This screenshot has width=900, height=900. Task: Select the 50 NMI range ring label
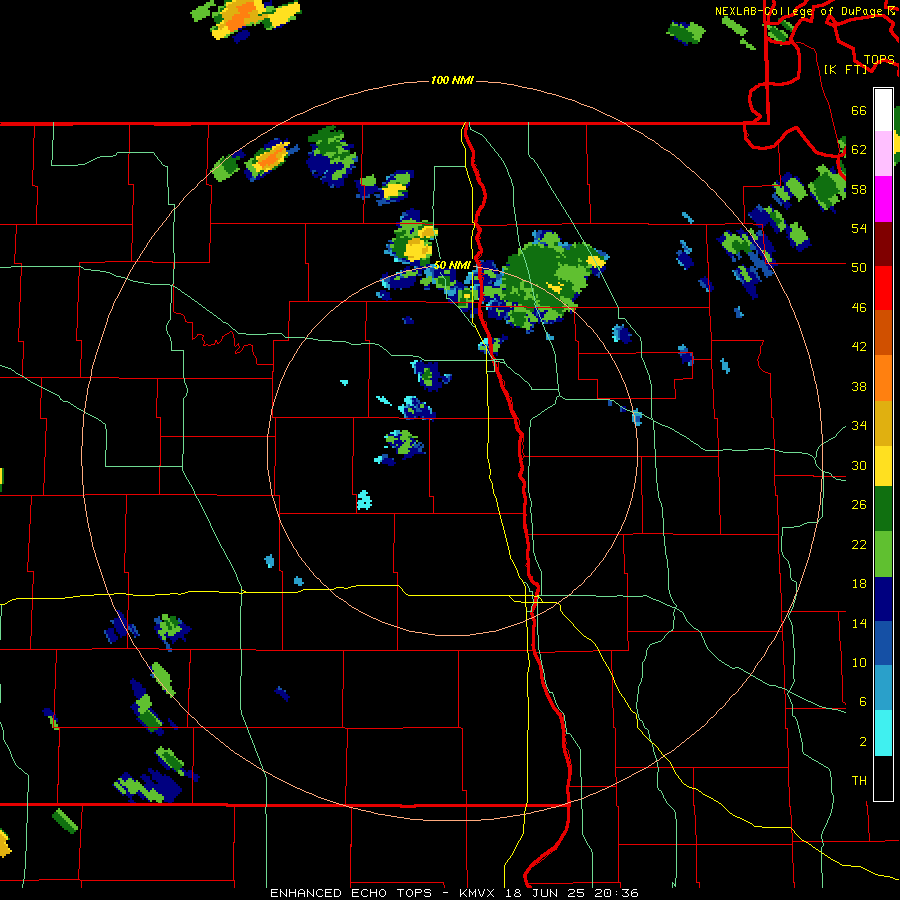point(452,265)
